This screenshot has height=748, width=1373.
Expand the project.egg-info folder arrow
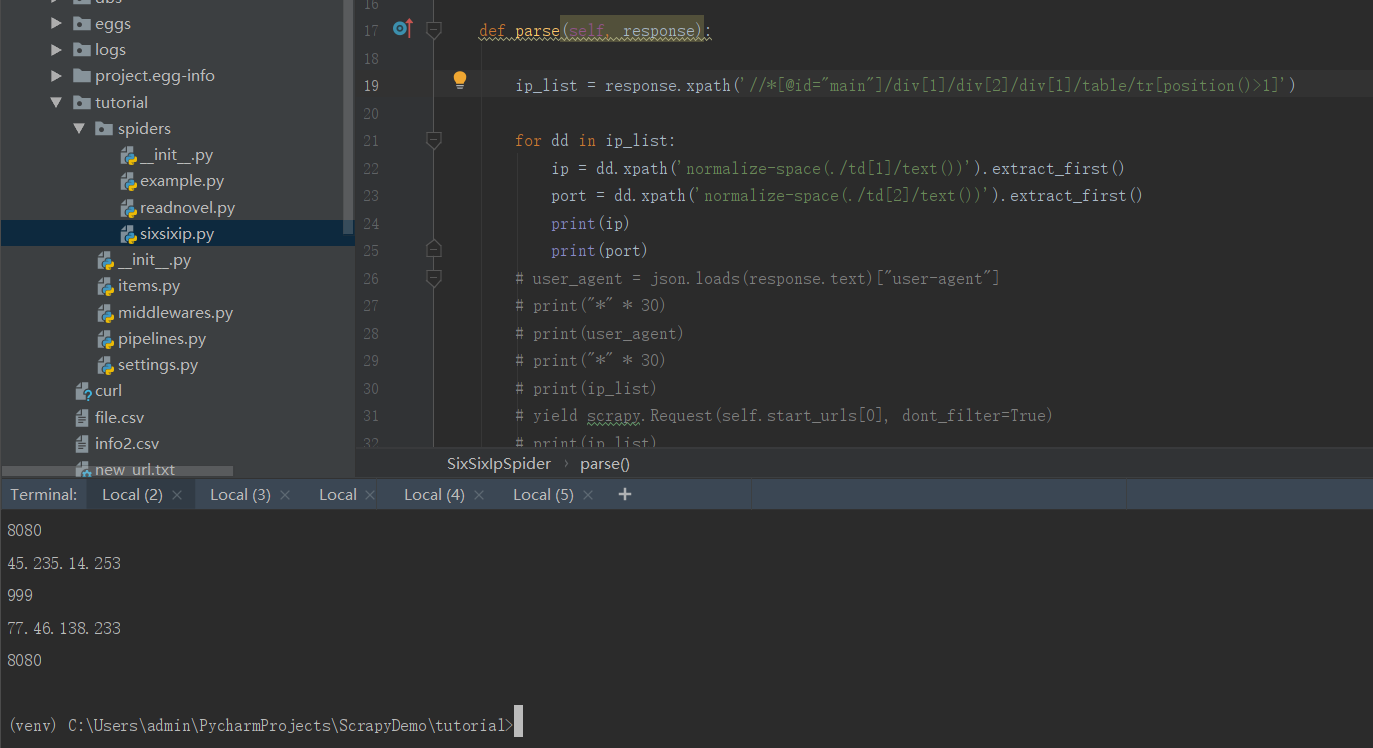57,76
